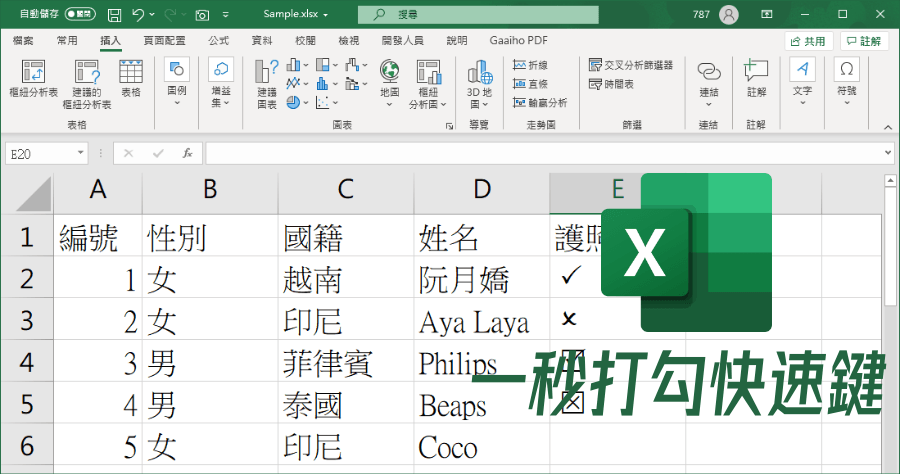Switch to the Review tab (校閱)
900x474 pixels.
click(305, 40)
